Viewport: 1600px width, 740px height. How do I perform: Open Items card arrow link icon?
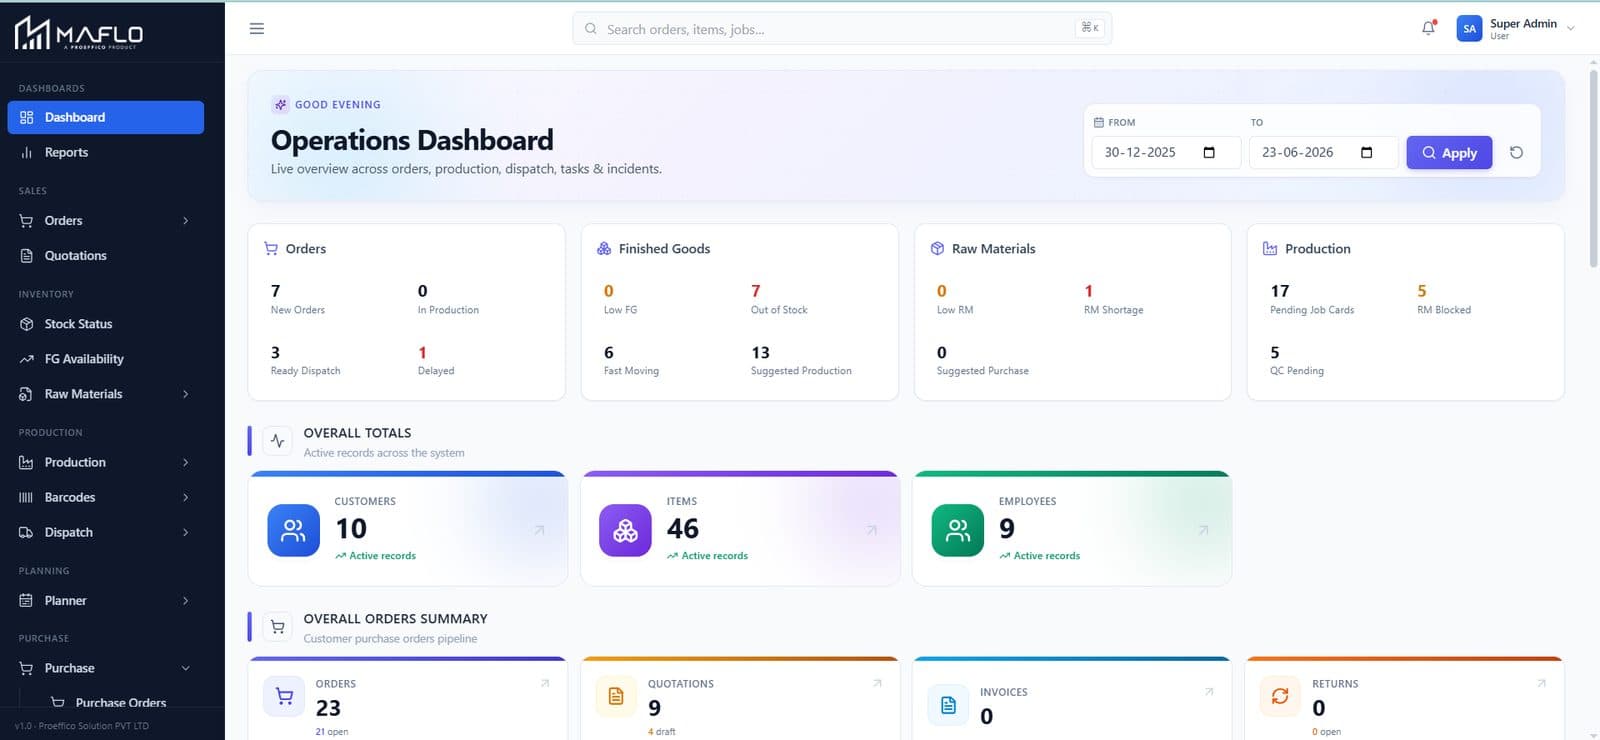point(871,530)
